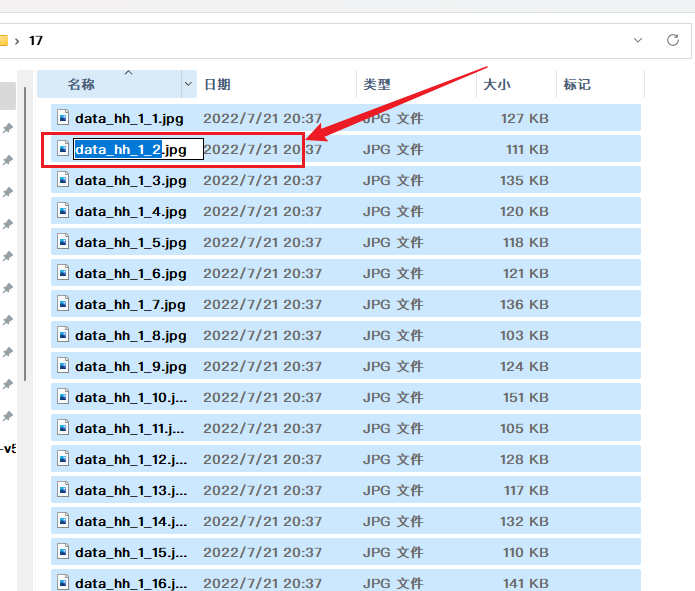
Task: Select the file name data_hh_1_8.jpg
Action: click(131, 337)
